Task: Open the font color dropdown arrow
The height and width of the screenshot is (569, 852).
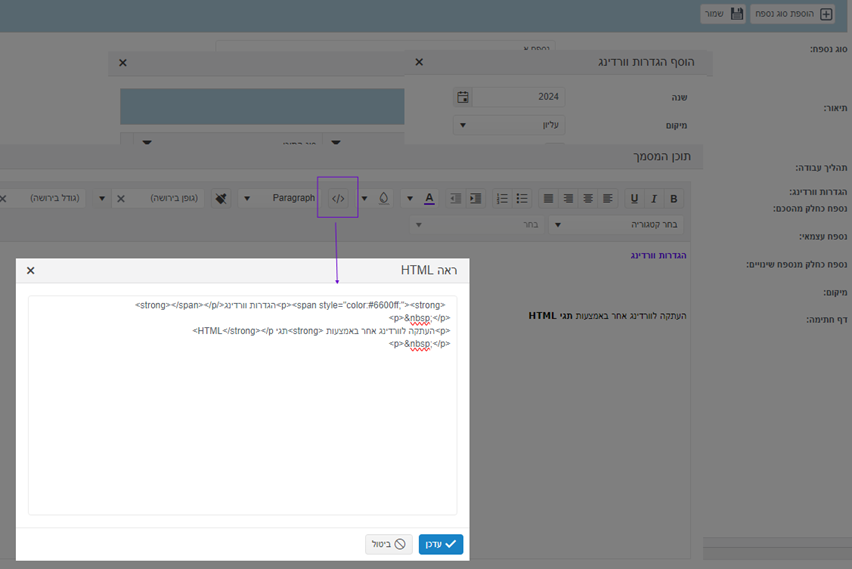Action: (x=410, y=198)
